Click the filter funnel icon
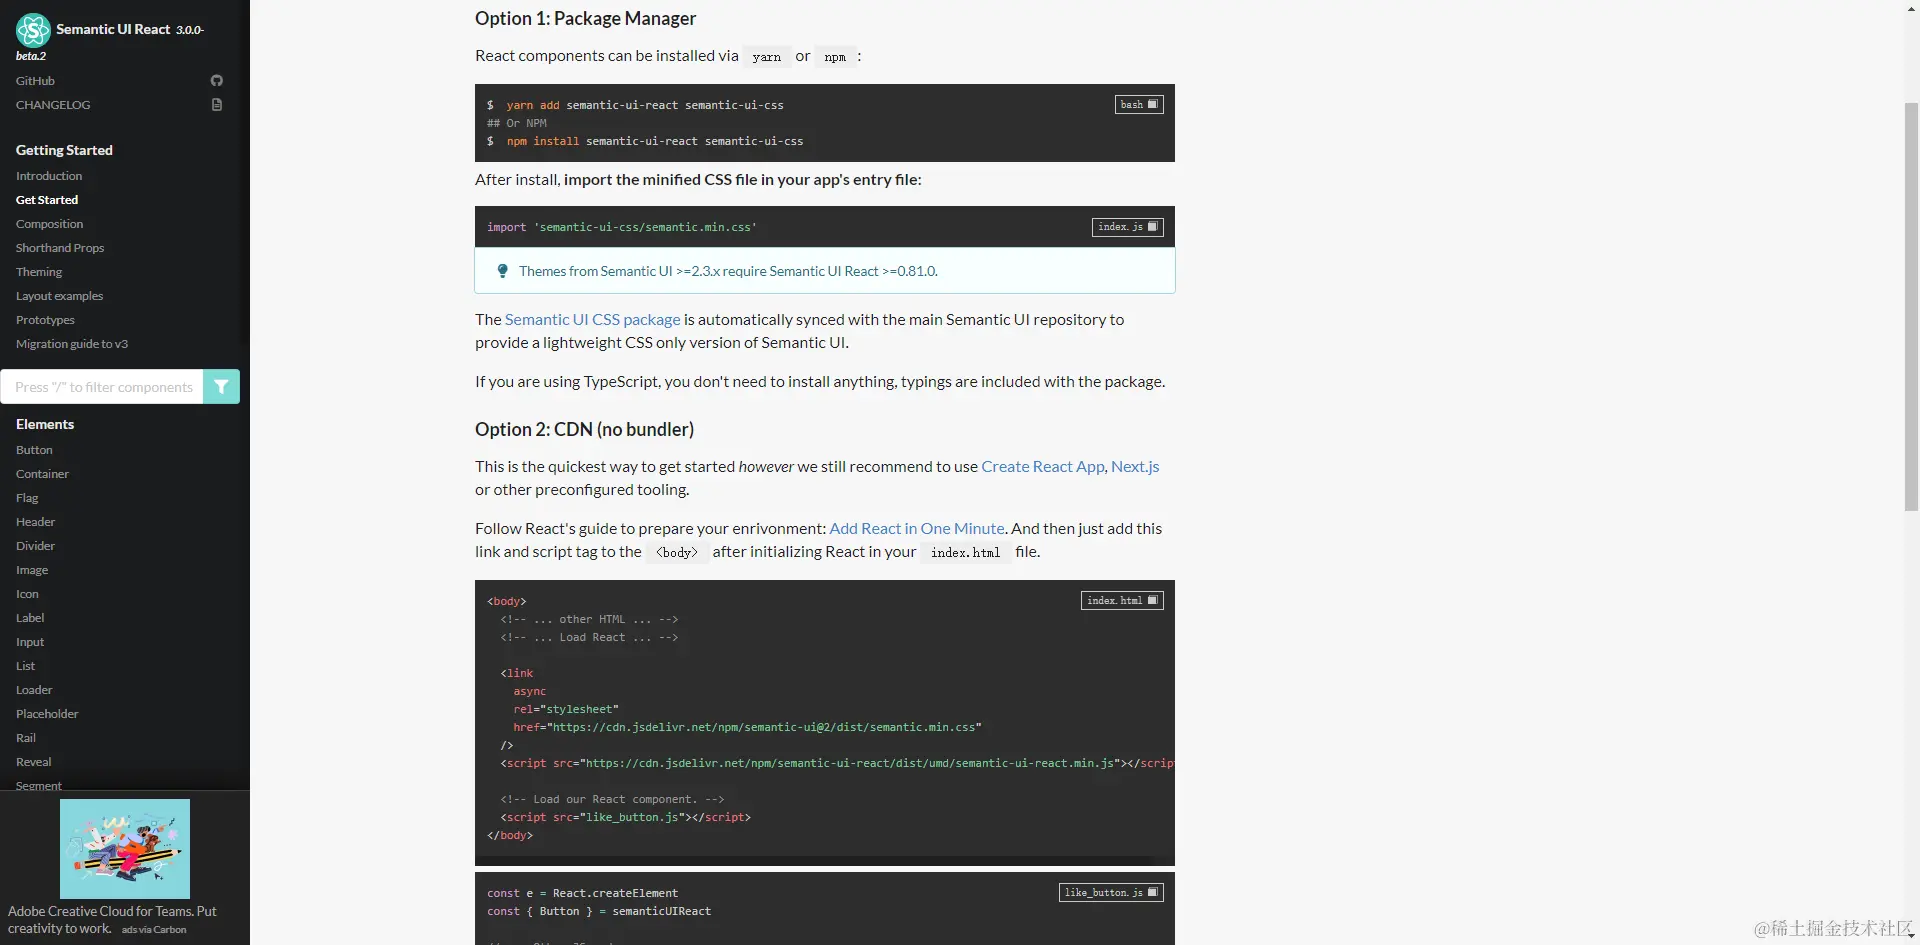 (x=221, y=387)
